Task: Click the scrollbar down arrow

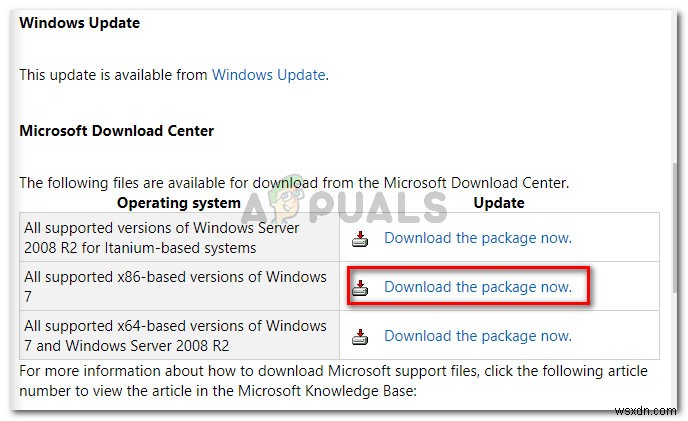Action: (676, 401)
